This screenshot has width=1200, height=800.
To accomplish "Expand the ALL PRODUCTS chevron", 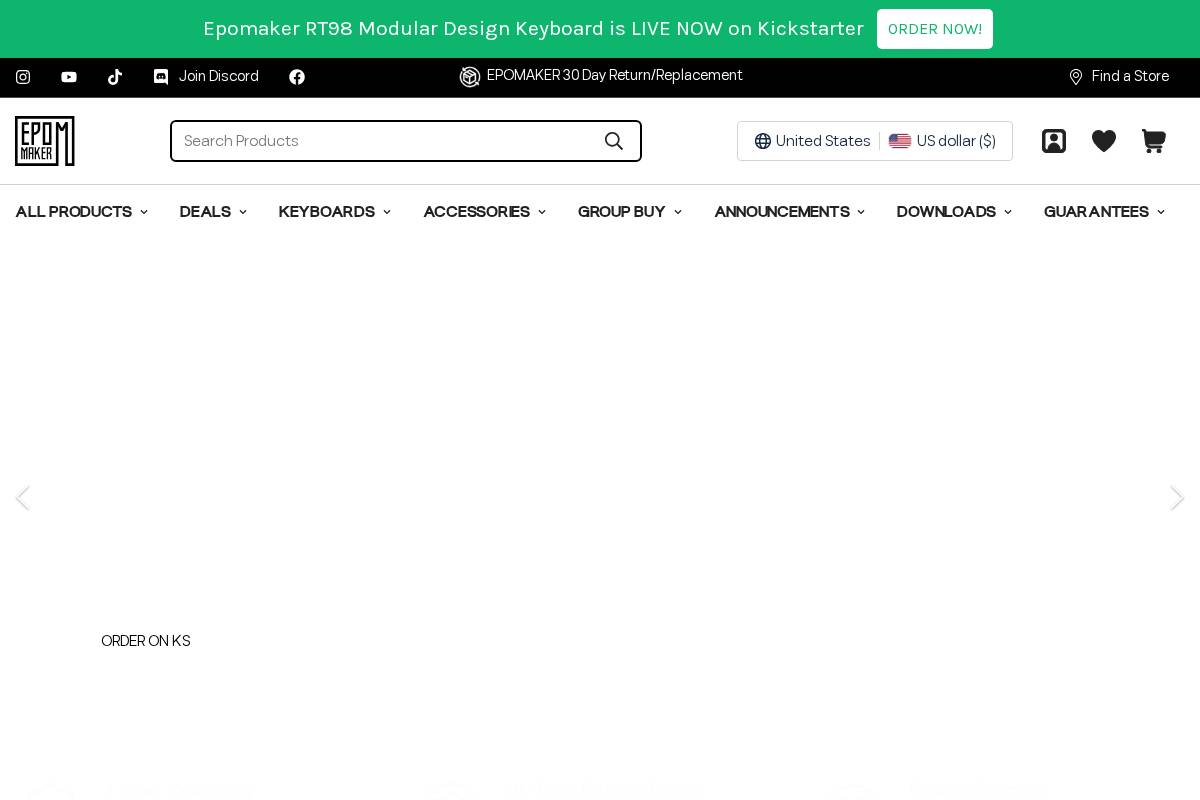I will pos(144,212).
